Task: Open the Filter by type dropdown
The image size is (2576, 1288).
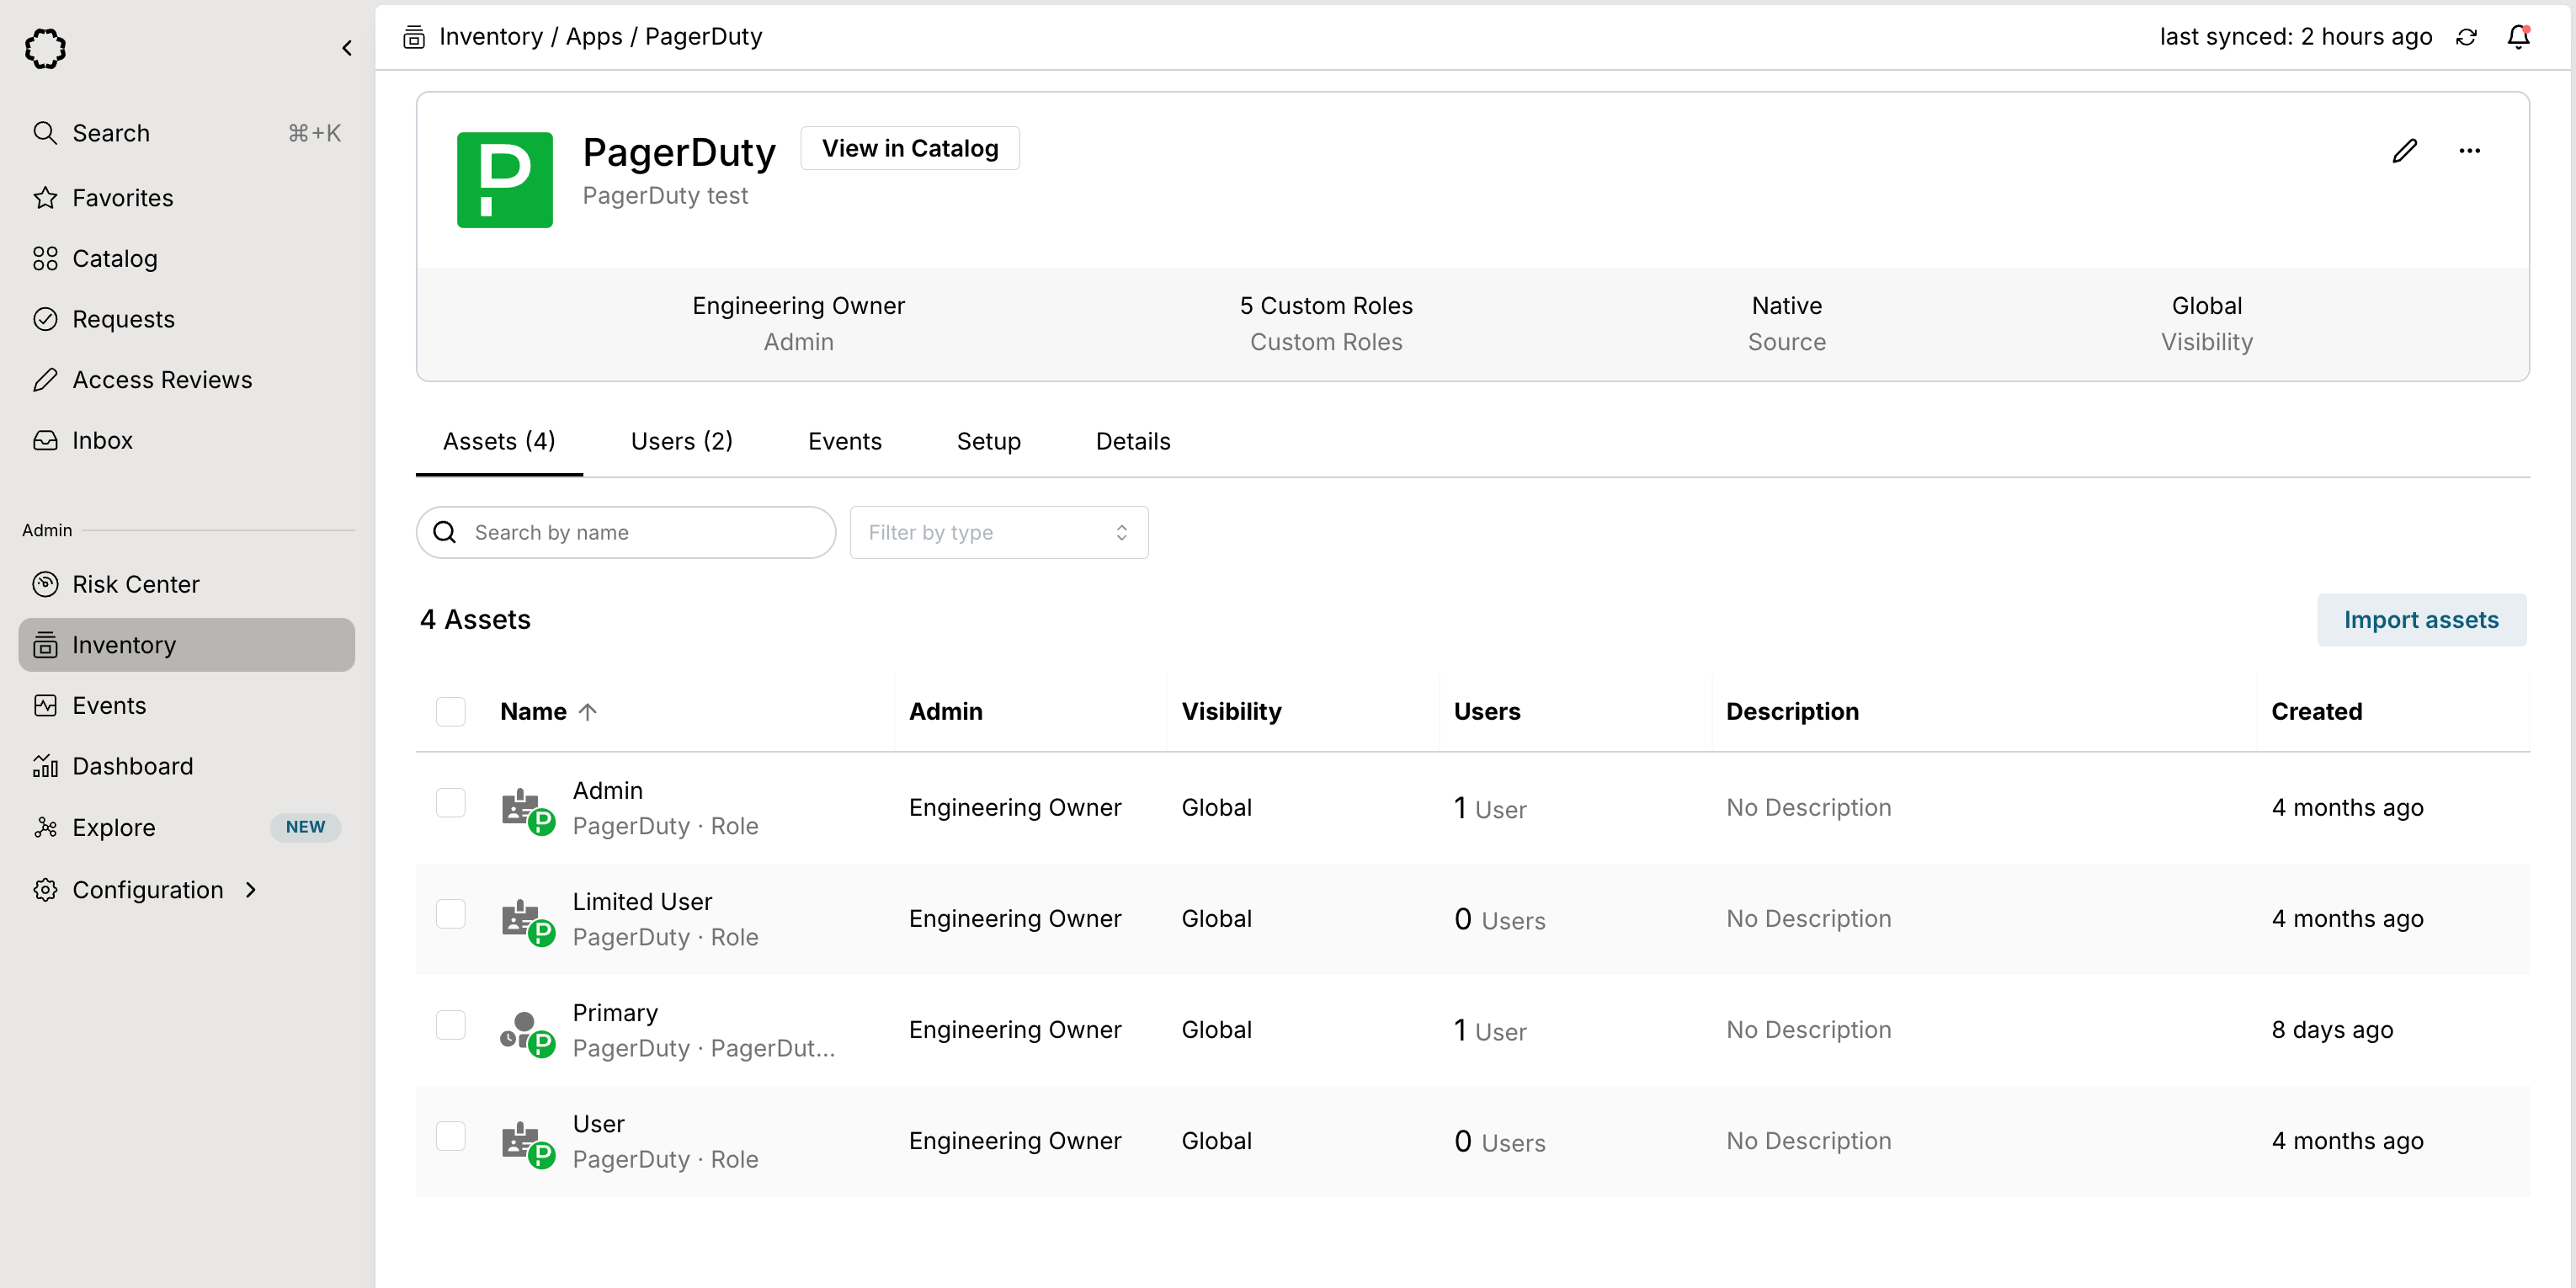Action: point(998,532)
